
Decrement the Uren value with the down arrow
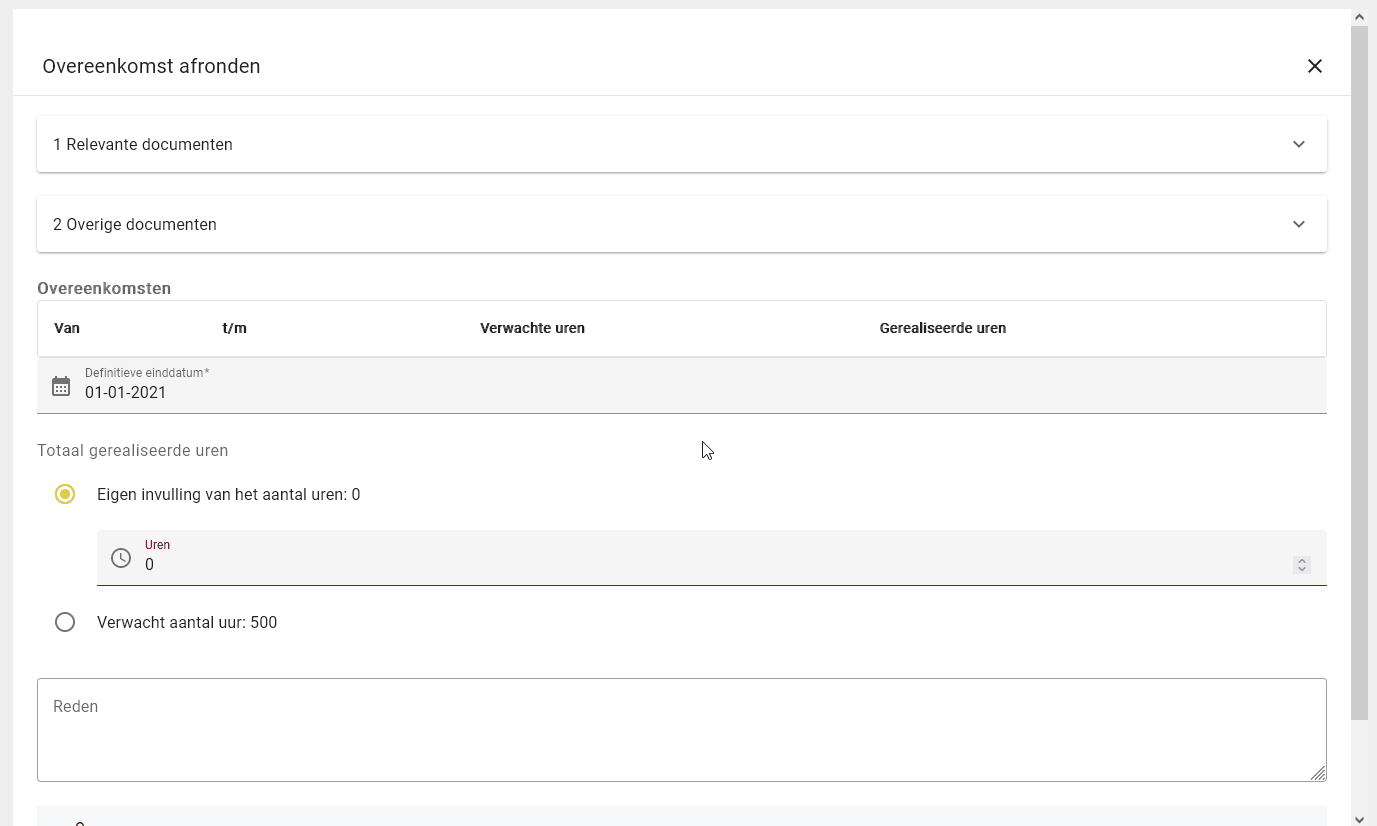click(x=1301, y=569)
